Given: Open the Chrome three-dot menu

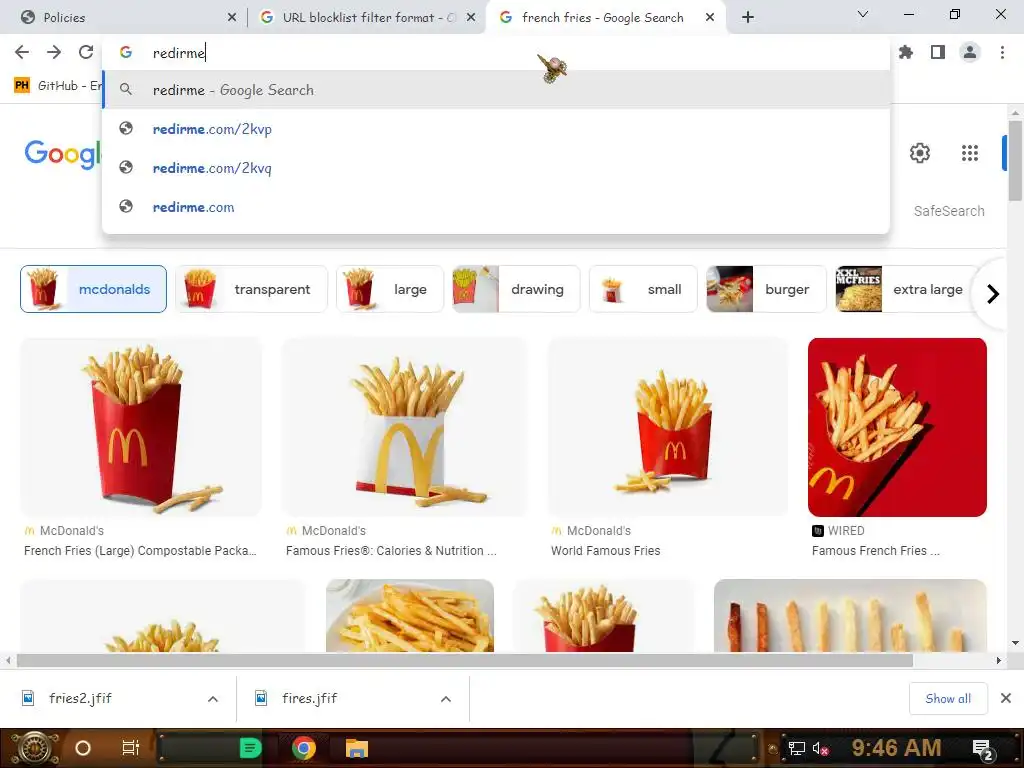Looking at the screenshot, I should click(x=1002, y=52).
